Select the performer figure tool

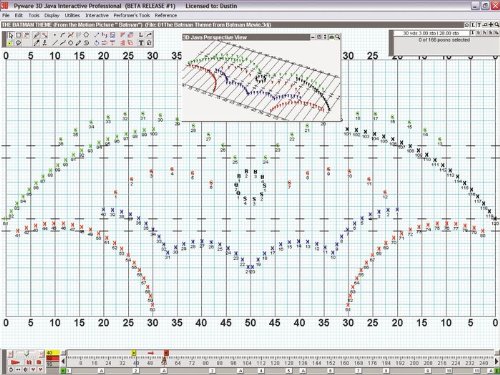tap(45, 43)
